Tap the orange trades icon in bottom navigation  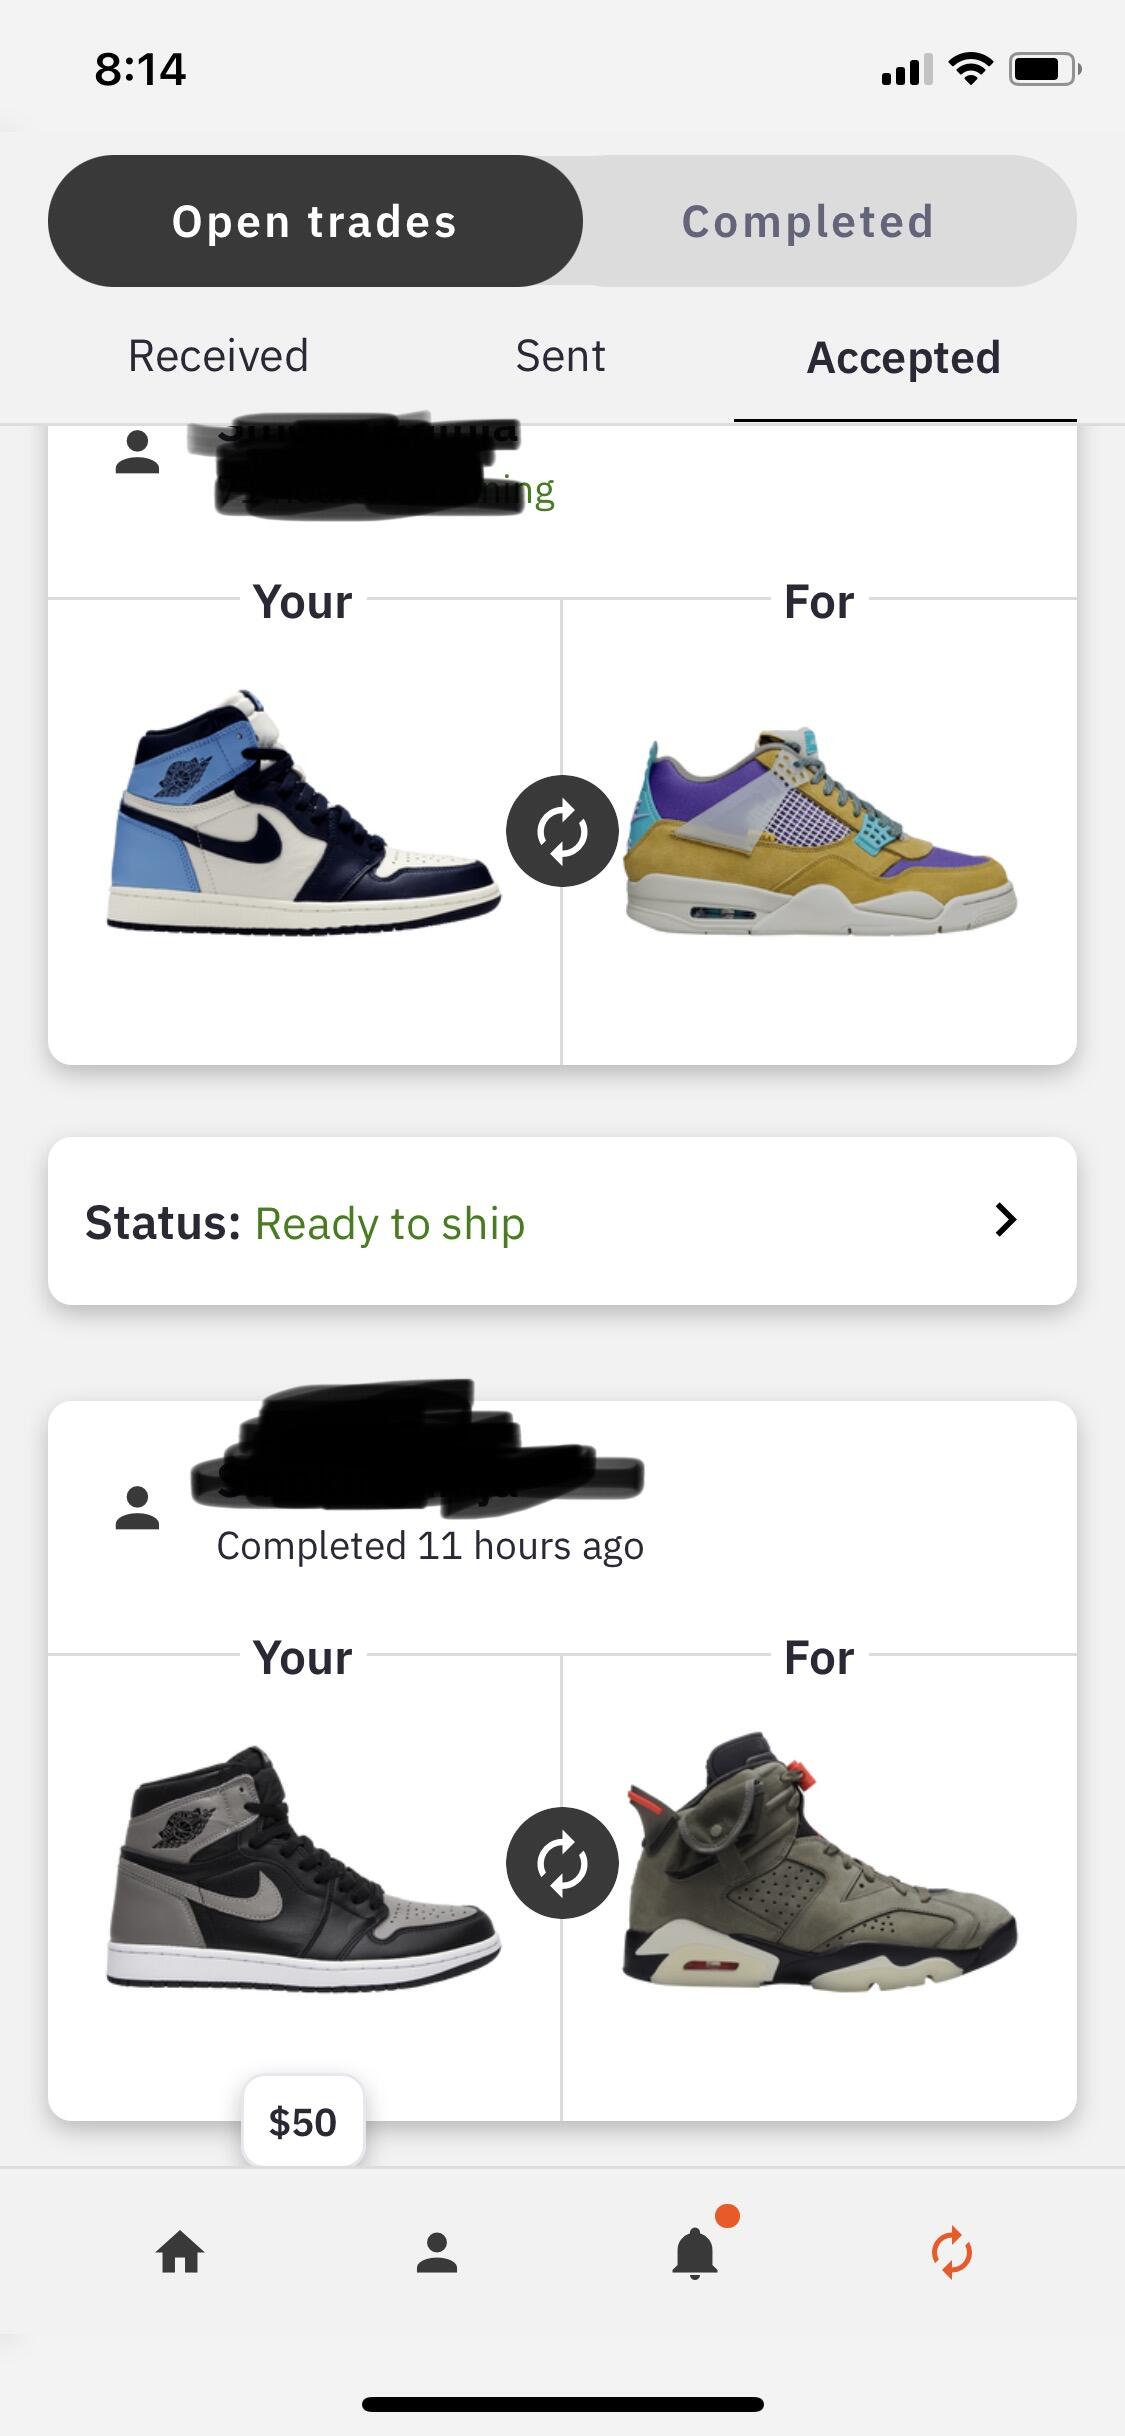click(951, 2253)
